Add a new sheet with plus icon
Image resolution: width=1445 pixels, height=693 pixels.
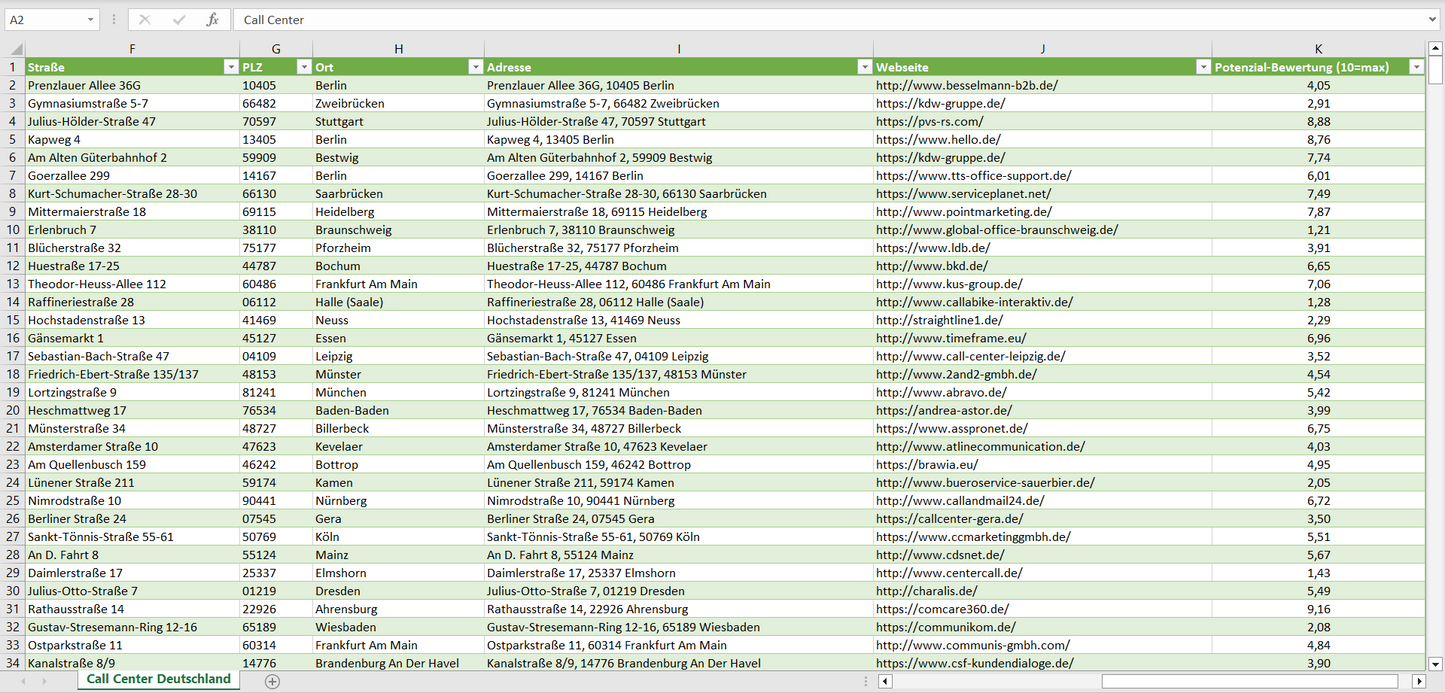(272, 681)
